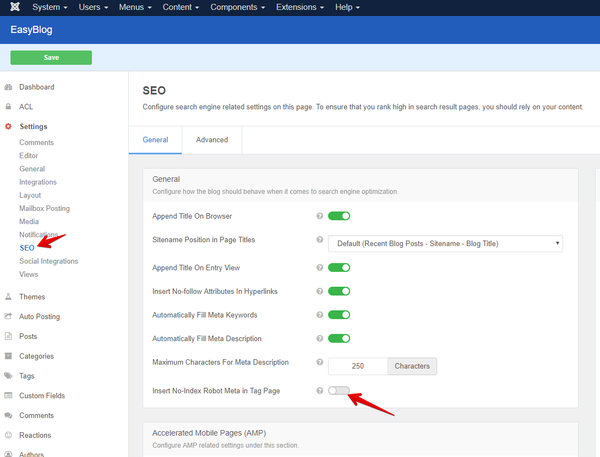
Task: Click the Comments speech bubble icon
Action: (8, 415)
